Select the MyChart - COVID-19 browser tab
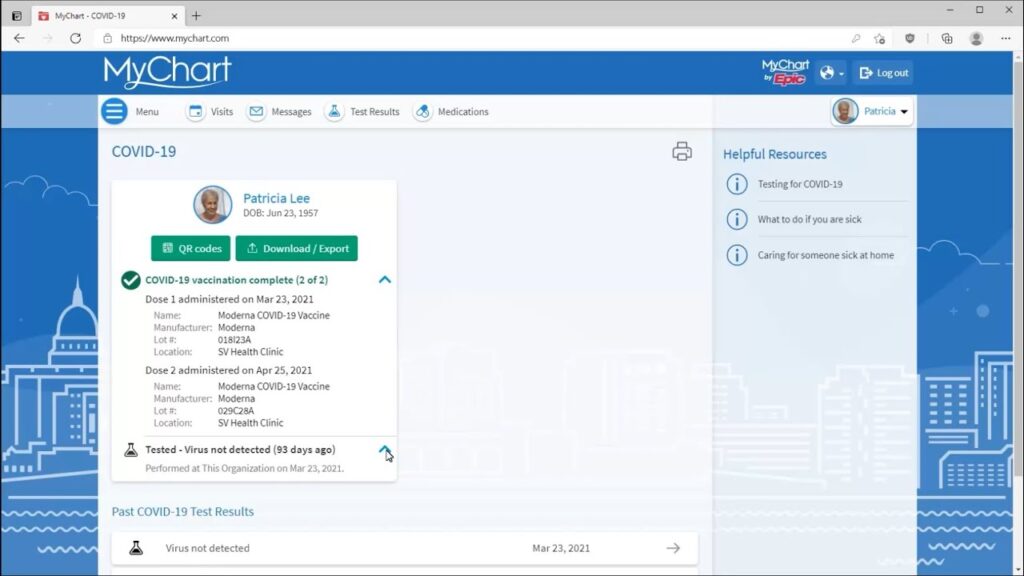 pos(108,16)
